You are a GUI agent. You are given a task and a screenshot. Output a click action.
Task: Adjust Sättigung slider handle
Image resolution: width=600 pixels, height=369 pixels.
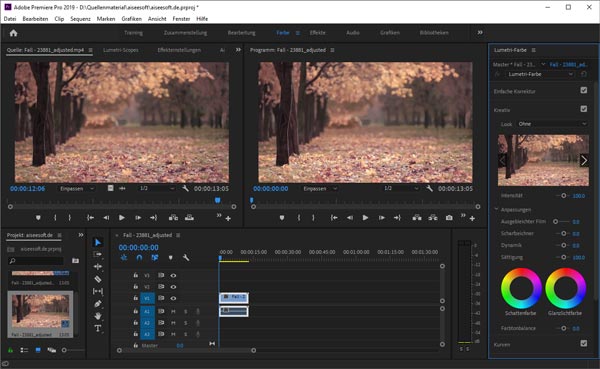(x=564, y=257)
